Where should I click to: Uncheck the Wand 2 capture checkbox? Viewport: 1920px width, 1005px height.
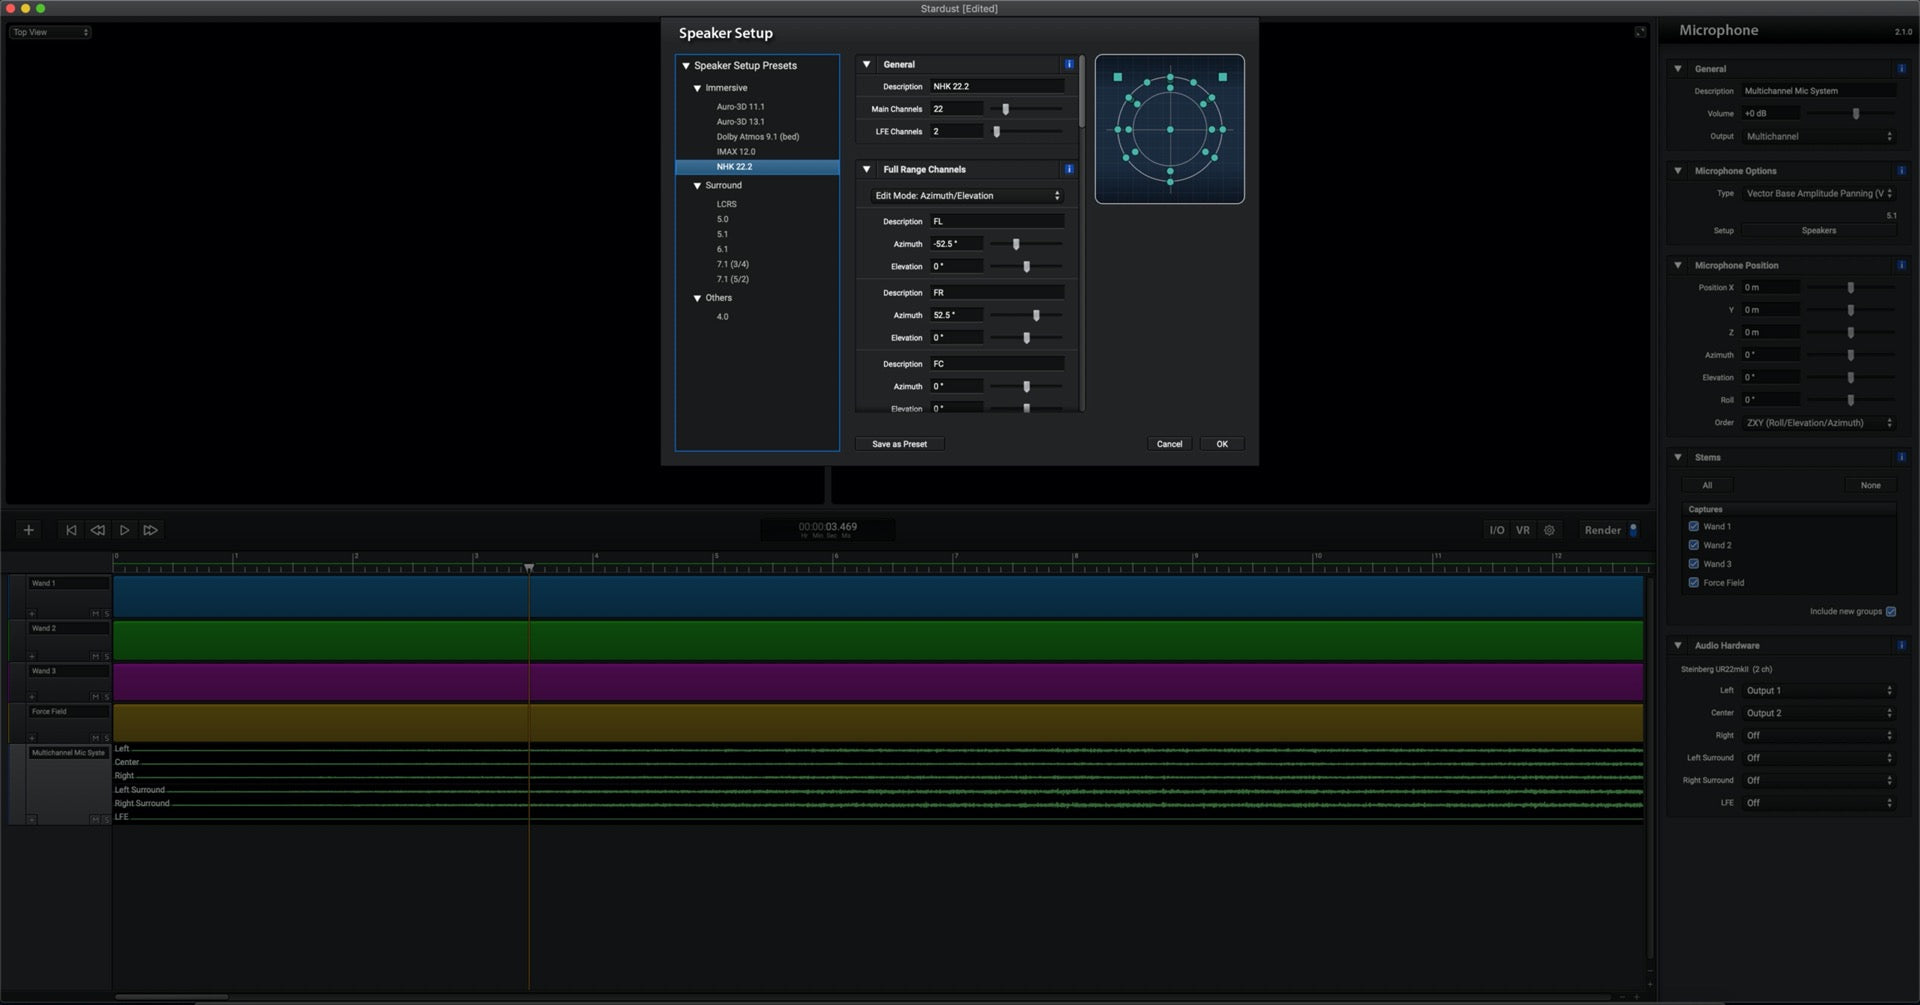pyautogui.click(x=1693, y=545)
